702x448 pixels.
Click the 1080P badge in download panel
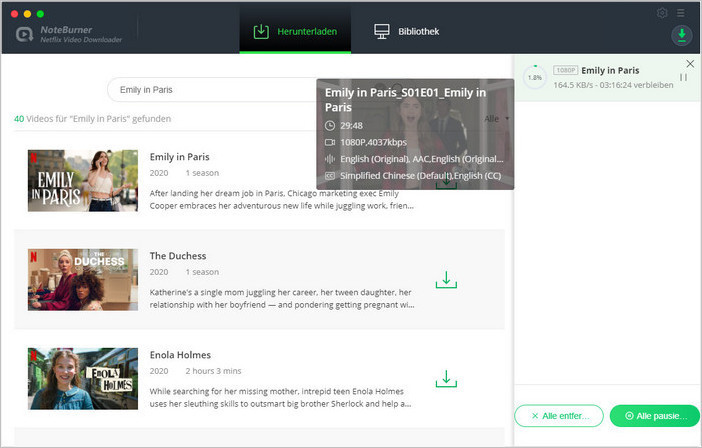tap(565, 70)
